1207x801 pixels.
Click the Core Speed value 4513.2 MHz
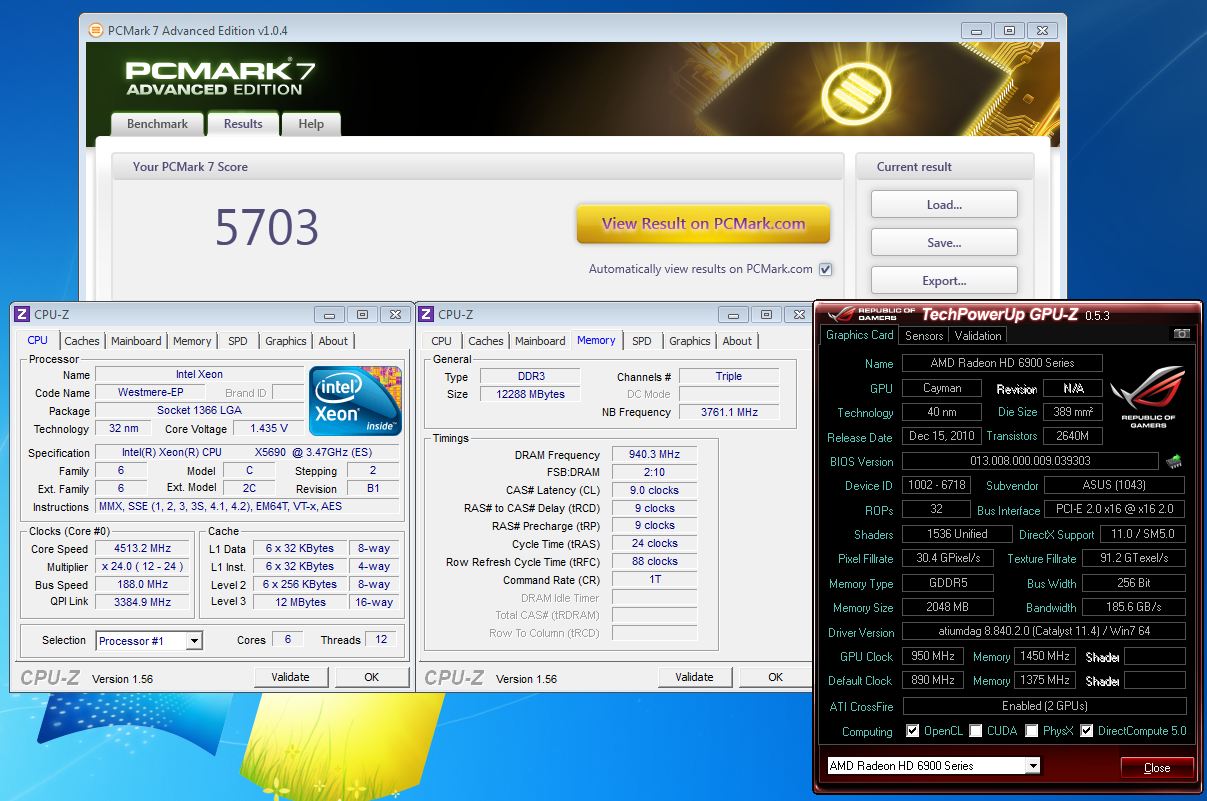coord(143,548)
